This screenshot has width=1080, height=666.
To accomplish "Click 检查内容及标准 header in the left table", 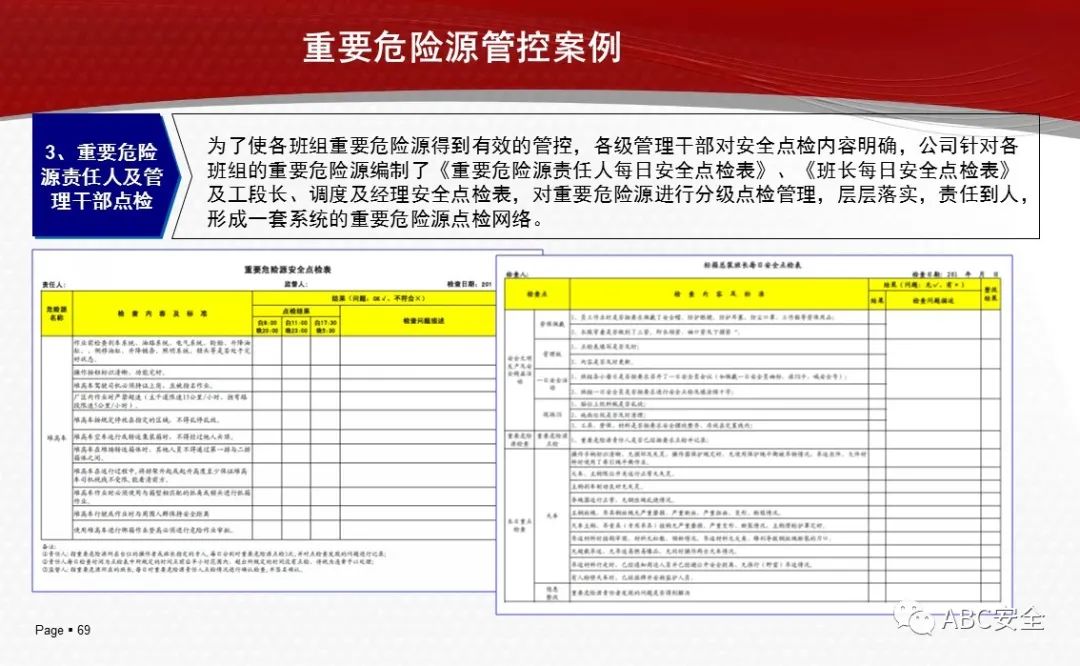I will pos(160,312).
